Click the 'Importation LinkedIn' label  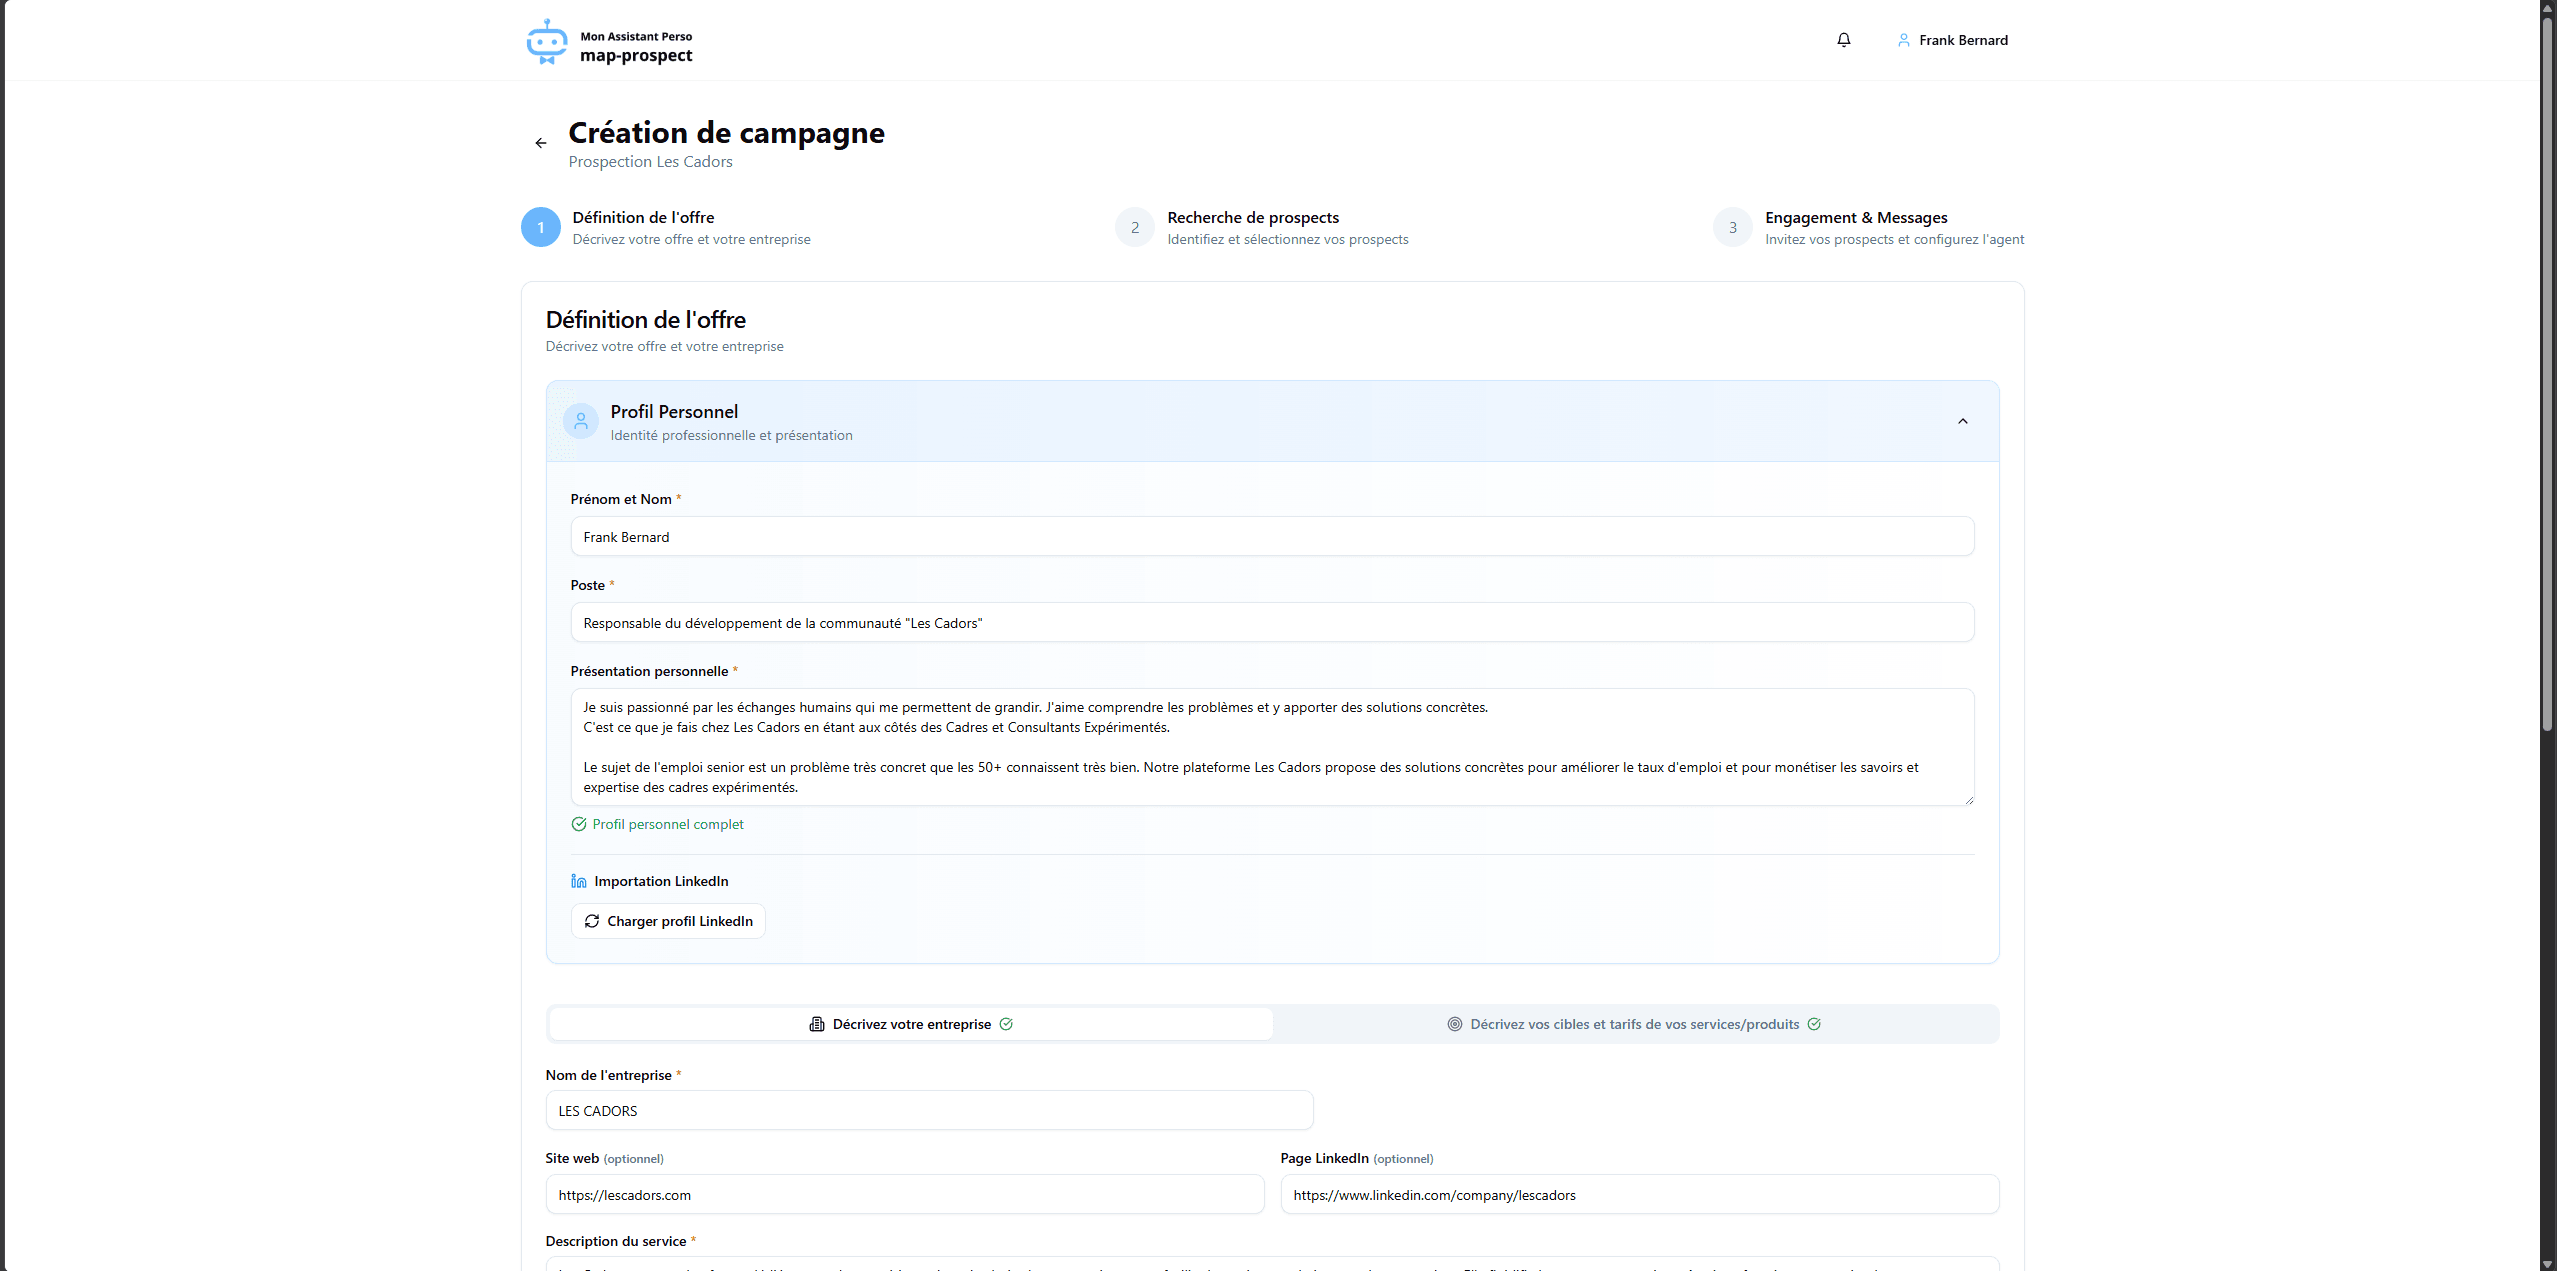[661, 881]
